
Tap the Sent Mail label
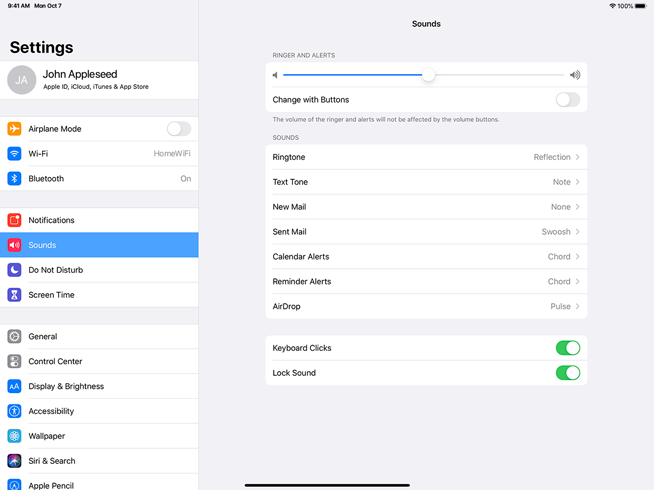click(x=289, y=231)
